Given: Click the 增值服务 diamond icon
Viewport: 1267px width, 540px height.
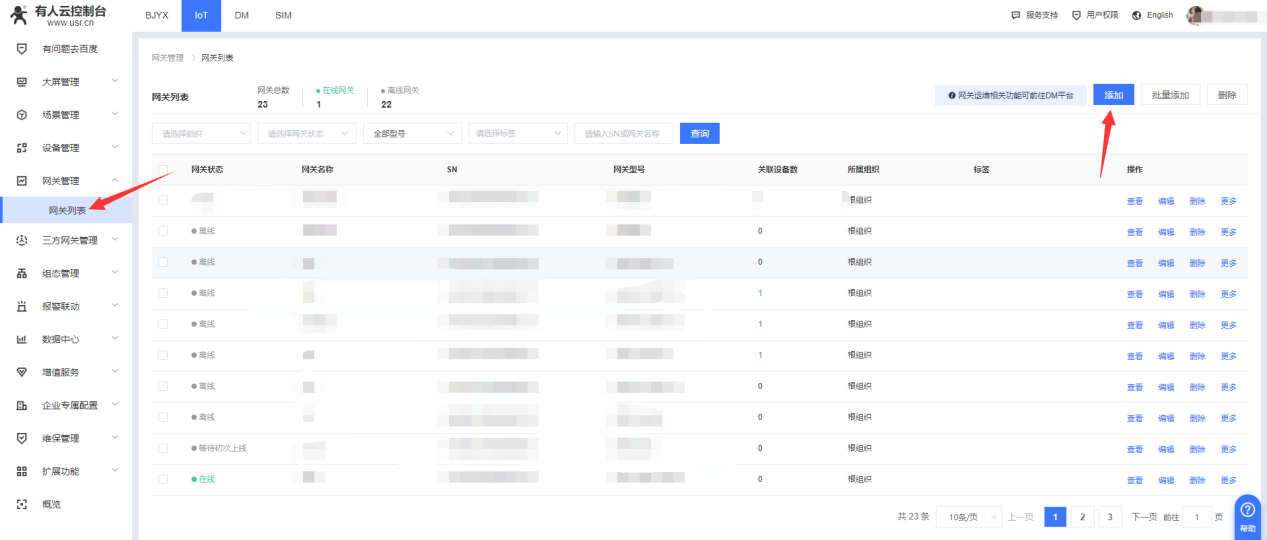Looking at the screenshot, I should click(22, 372).
